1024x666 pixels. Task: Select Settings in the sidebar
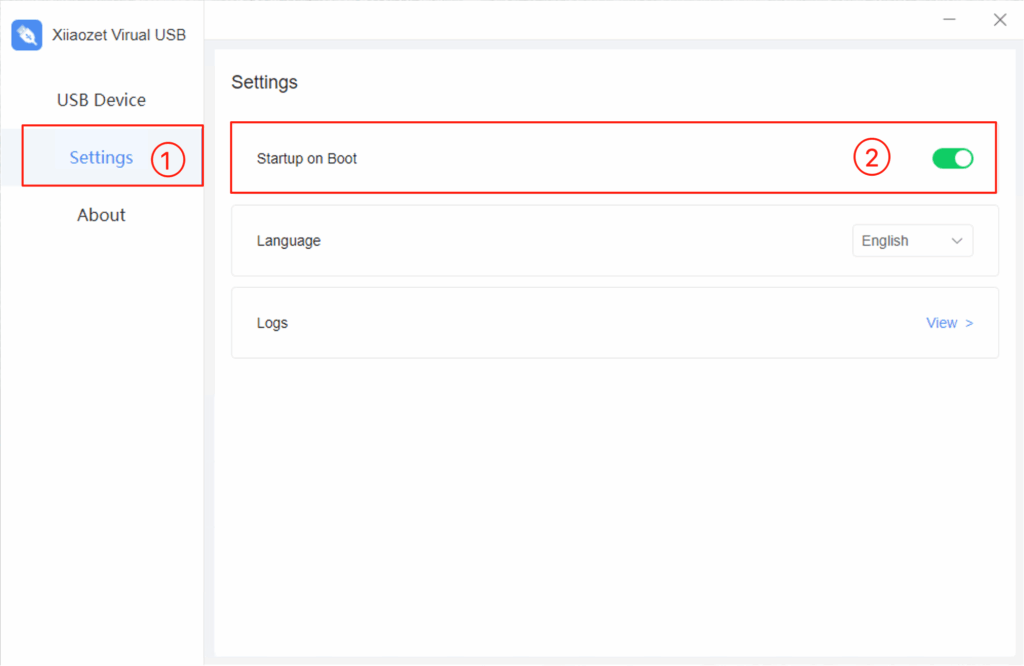pyautogui.click(x=101, y=157)
